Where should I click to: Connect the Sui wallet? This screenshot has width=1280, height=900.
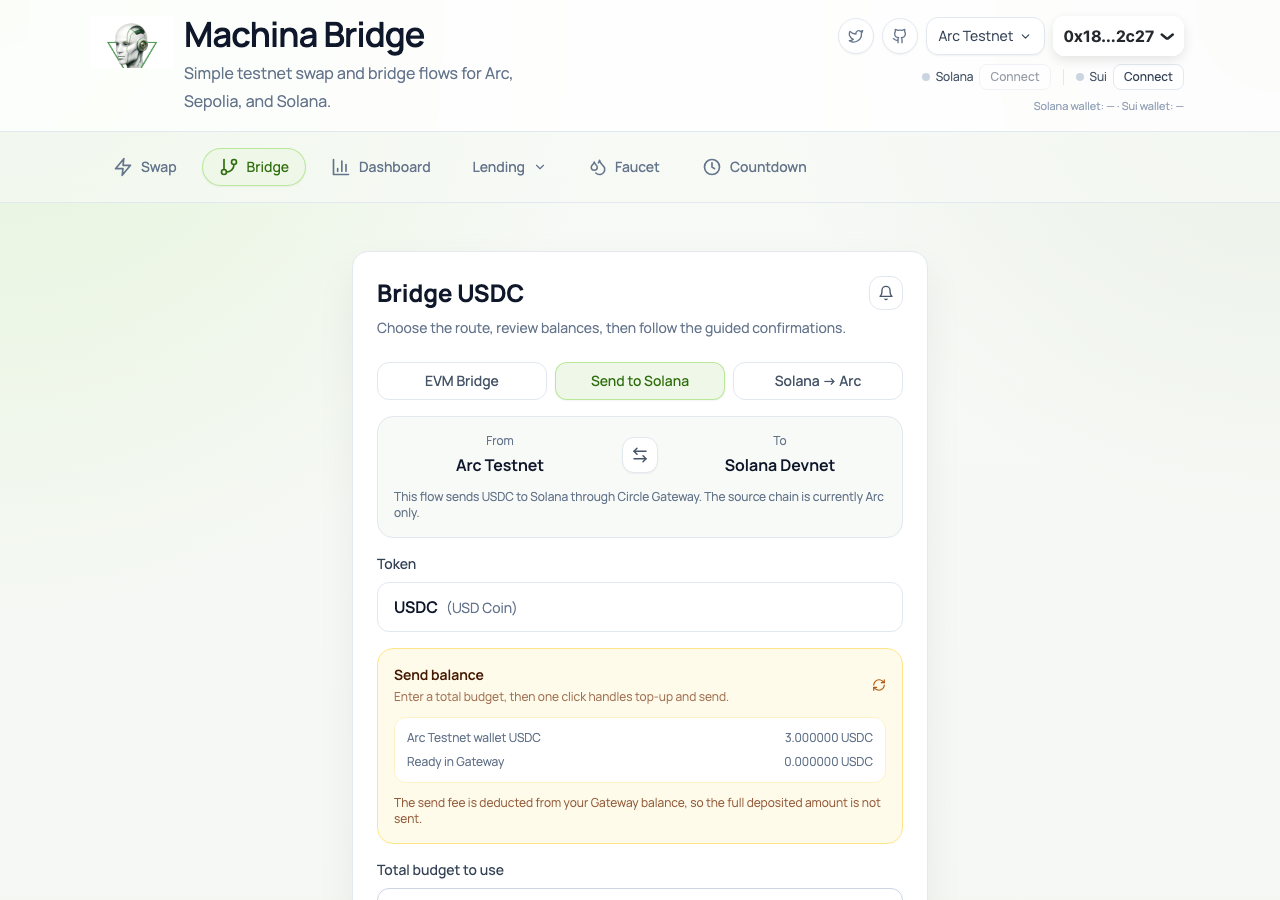click(1148, 77)
